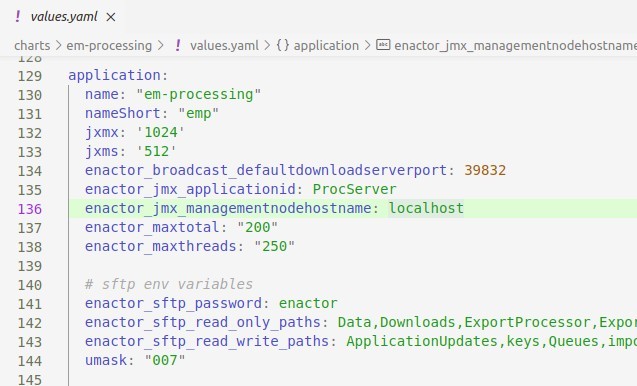Expand chevron after em-processing breadcrumb
Screen dimensions: 637x386
tap(160, 46)
